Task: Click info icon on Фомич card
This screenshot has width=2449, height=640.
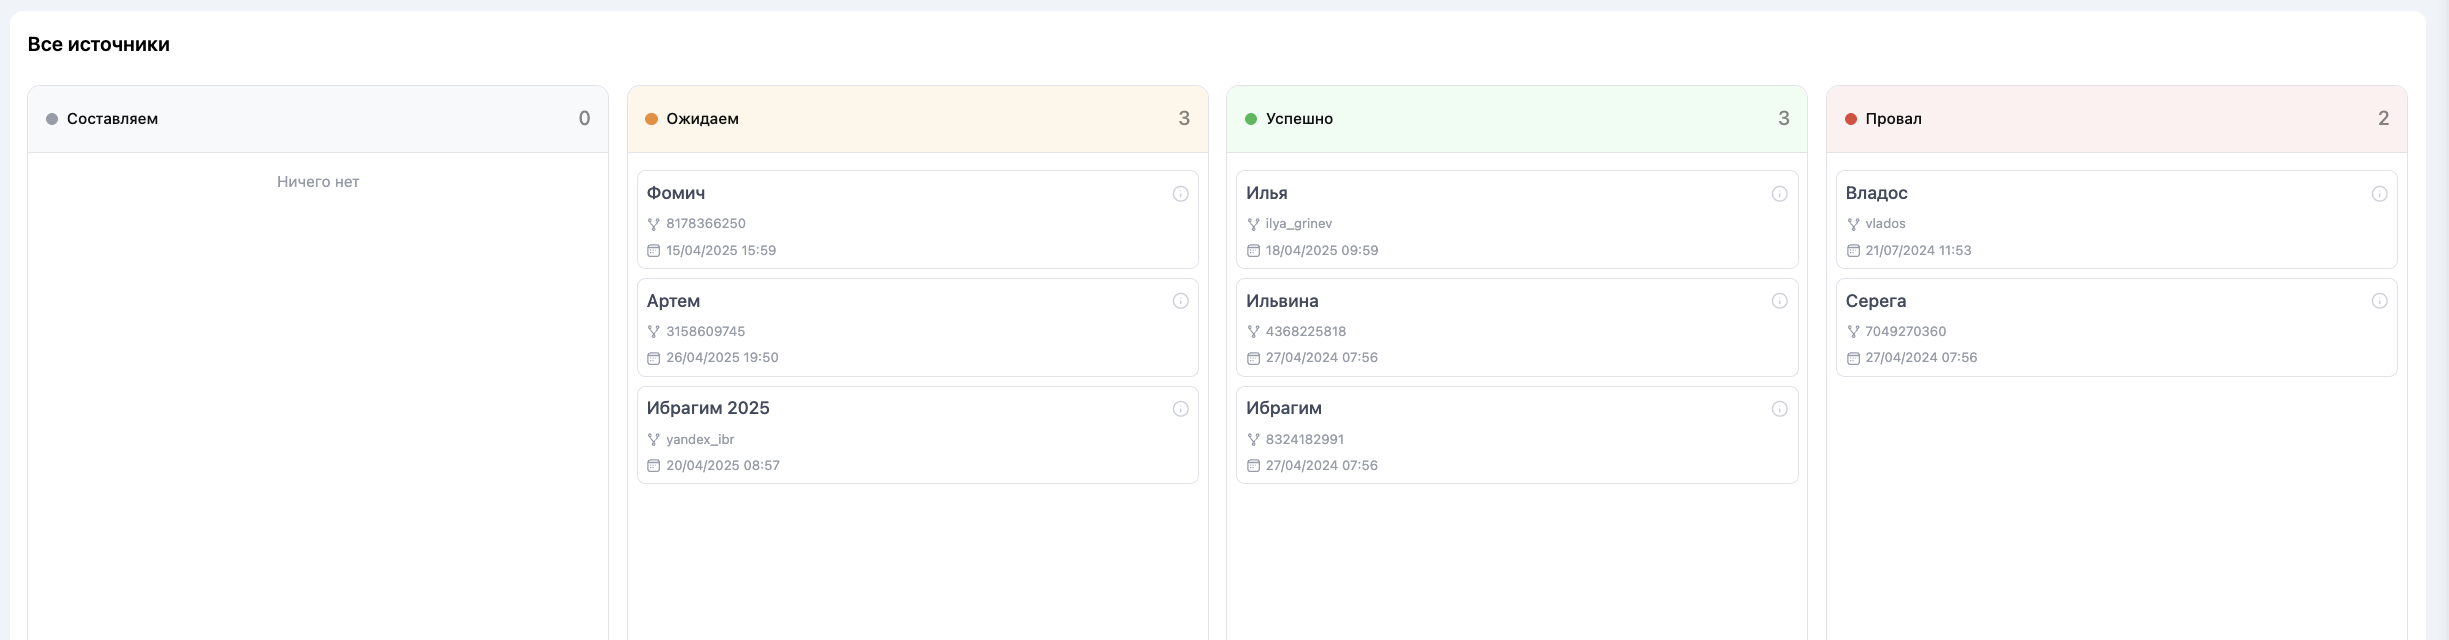Action: coord(1180,194)
